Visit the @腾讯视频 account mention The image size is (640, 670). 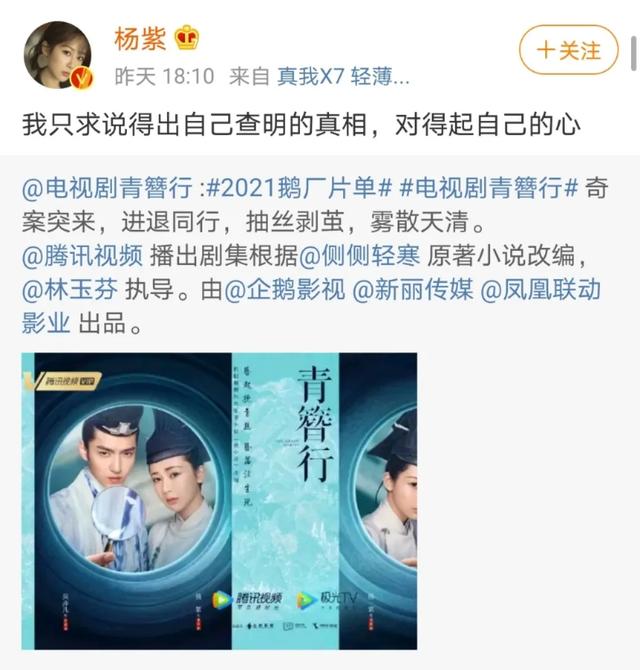[82, 256]
